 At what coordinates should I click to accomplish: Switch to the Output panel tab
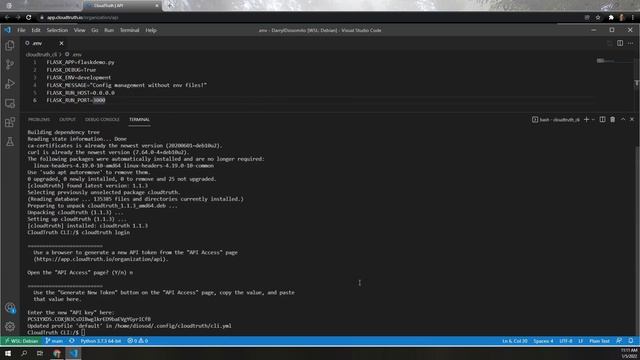67,120
